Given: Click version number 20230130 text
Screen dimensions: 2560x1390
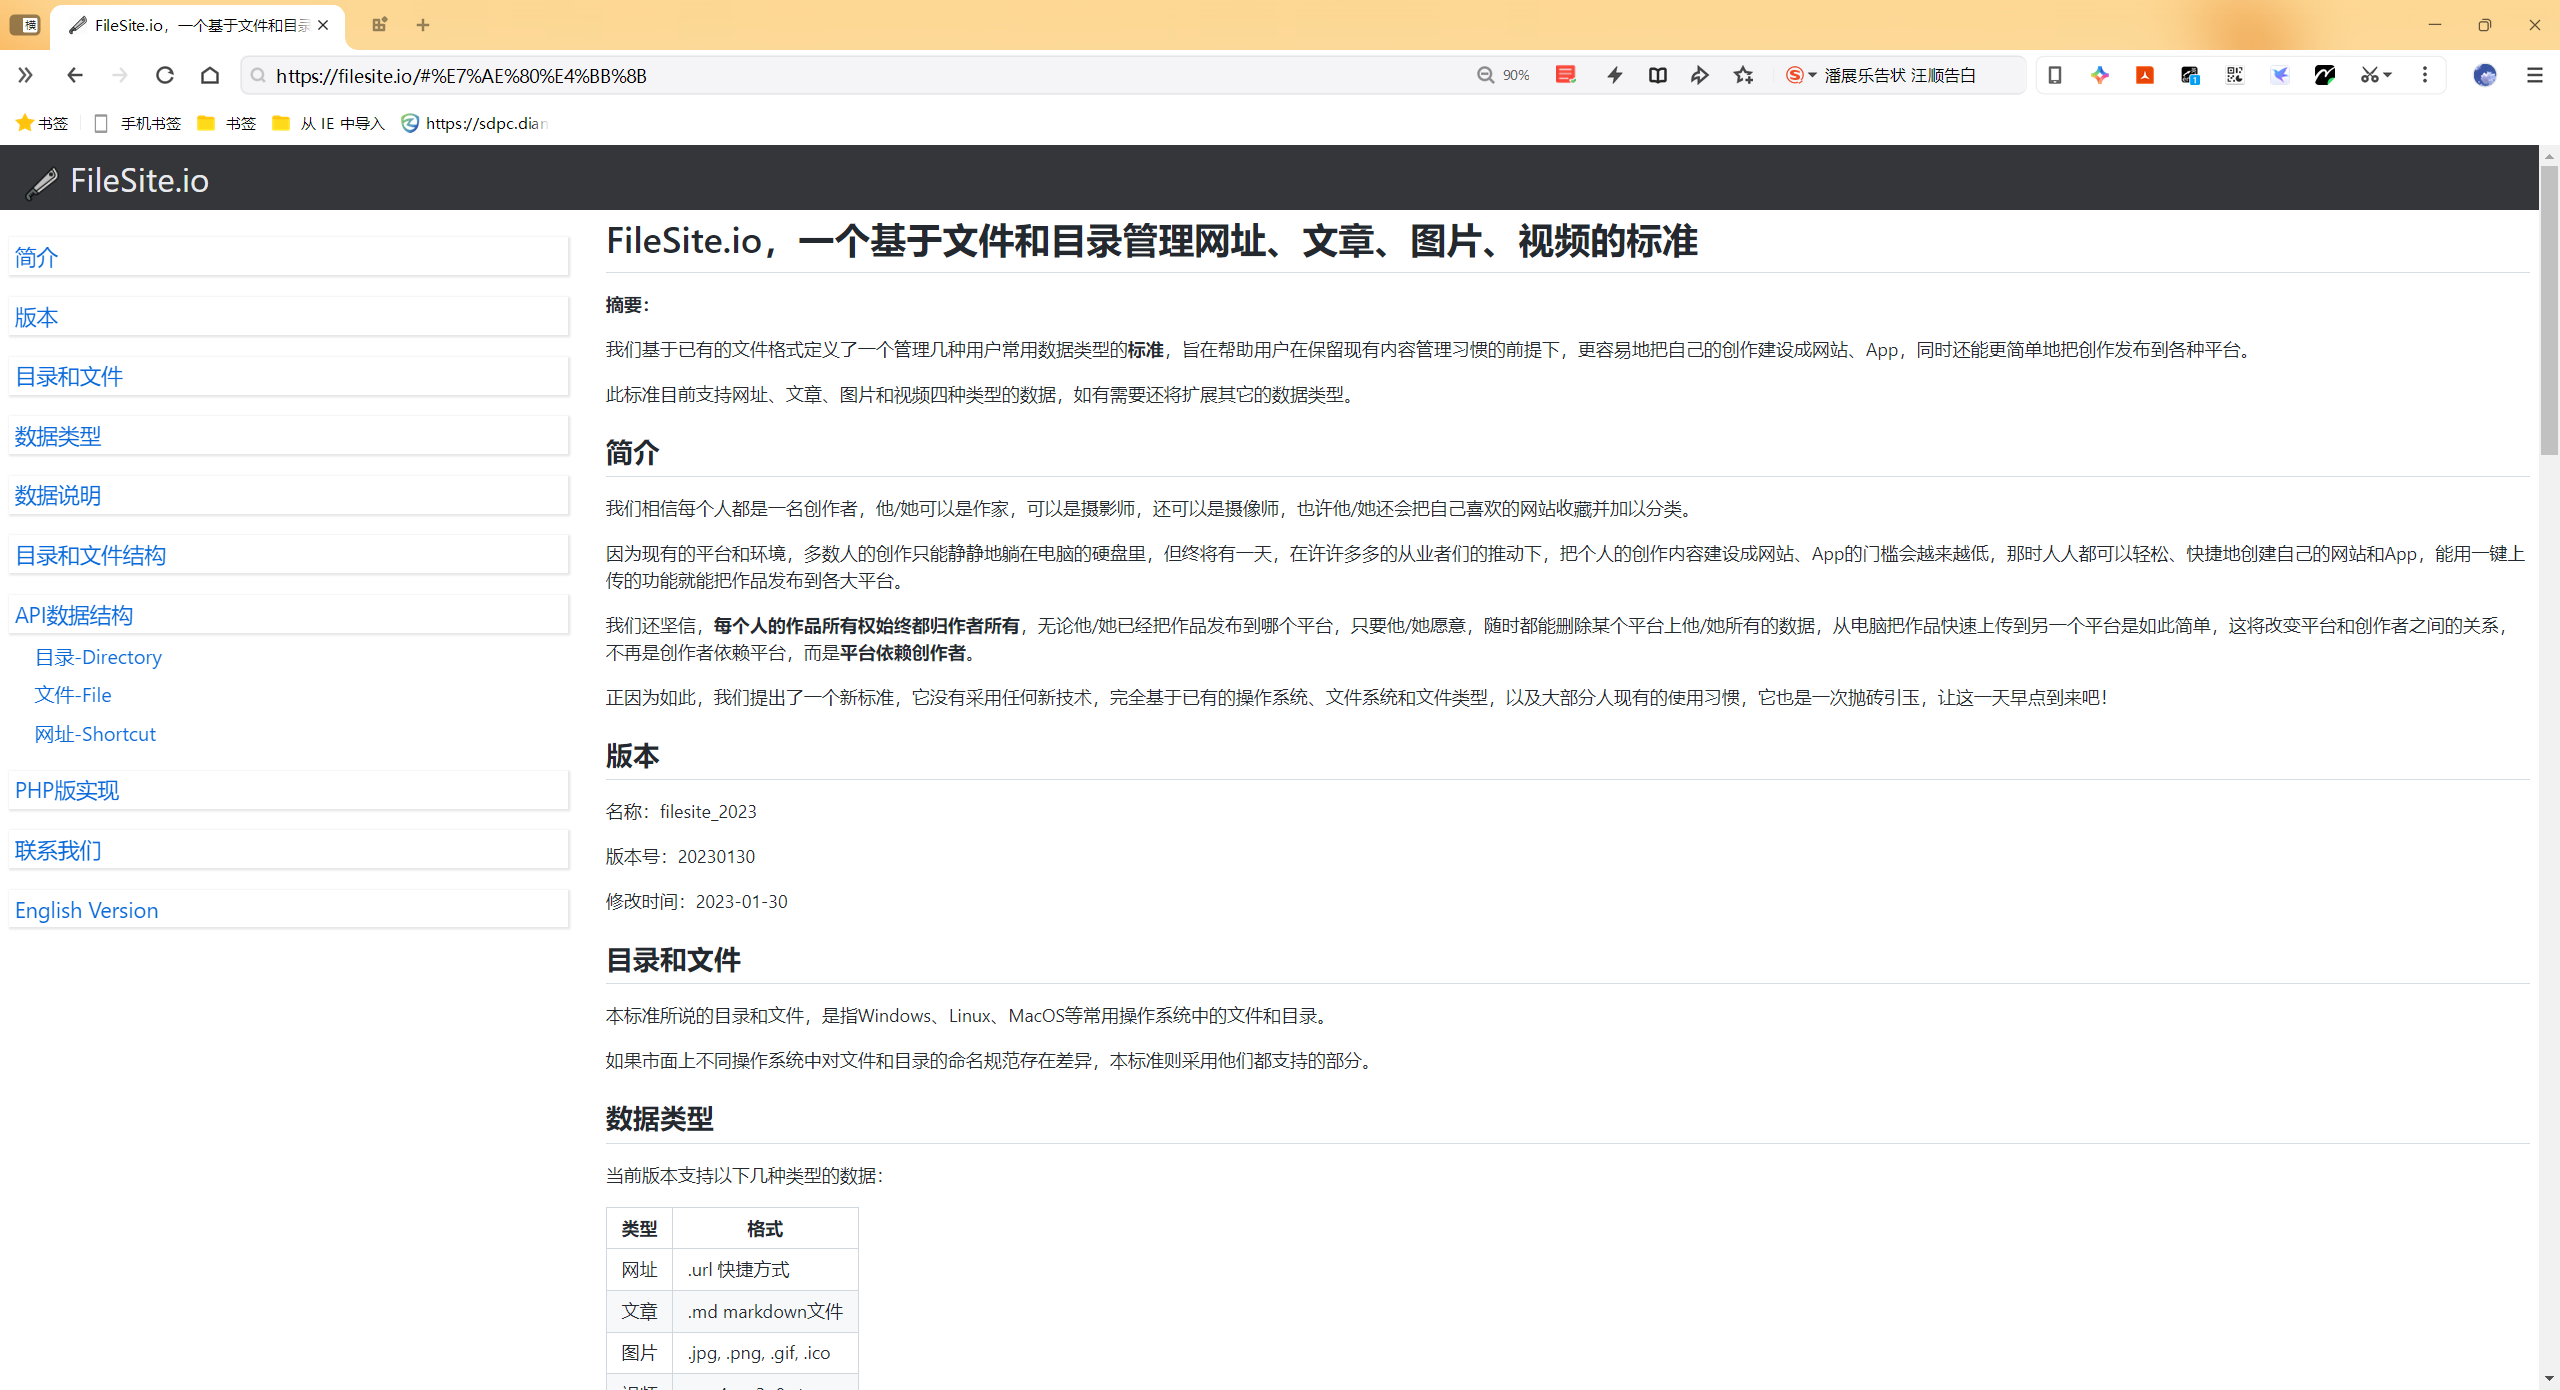Looking at the screenshot, I should (x=716, y=856).
